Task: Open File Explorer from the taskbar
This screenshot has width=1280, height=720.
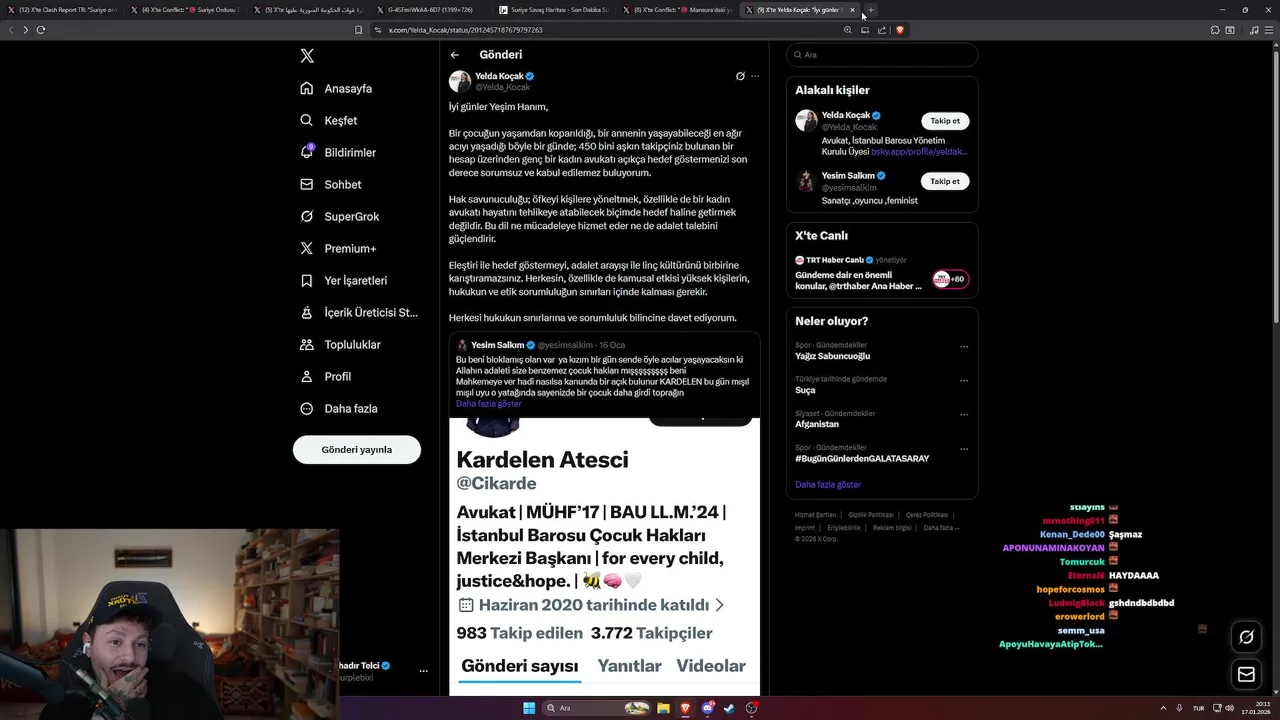Action: (663, 708)
